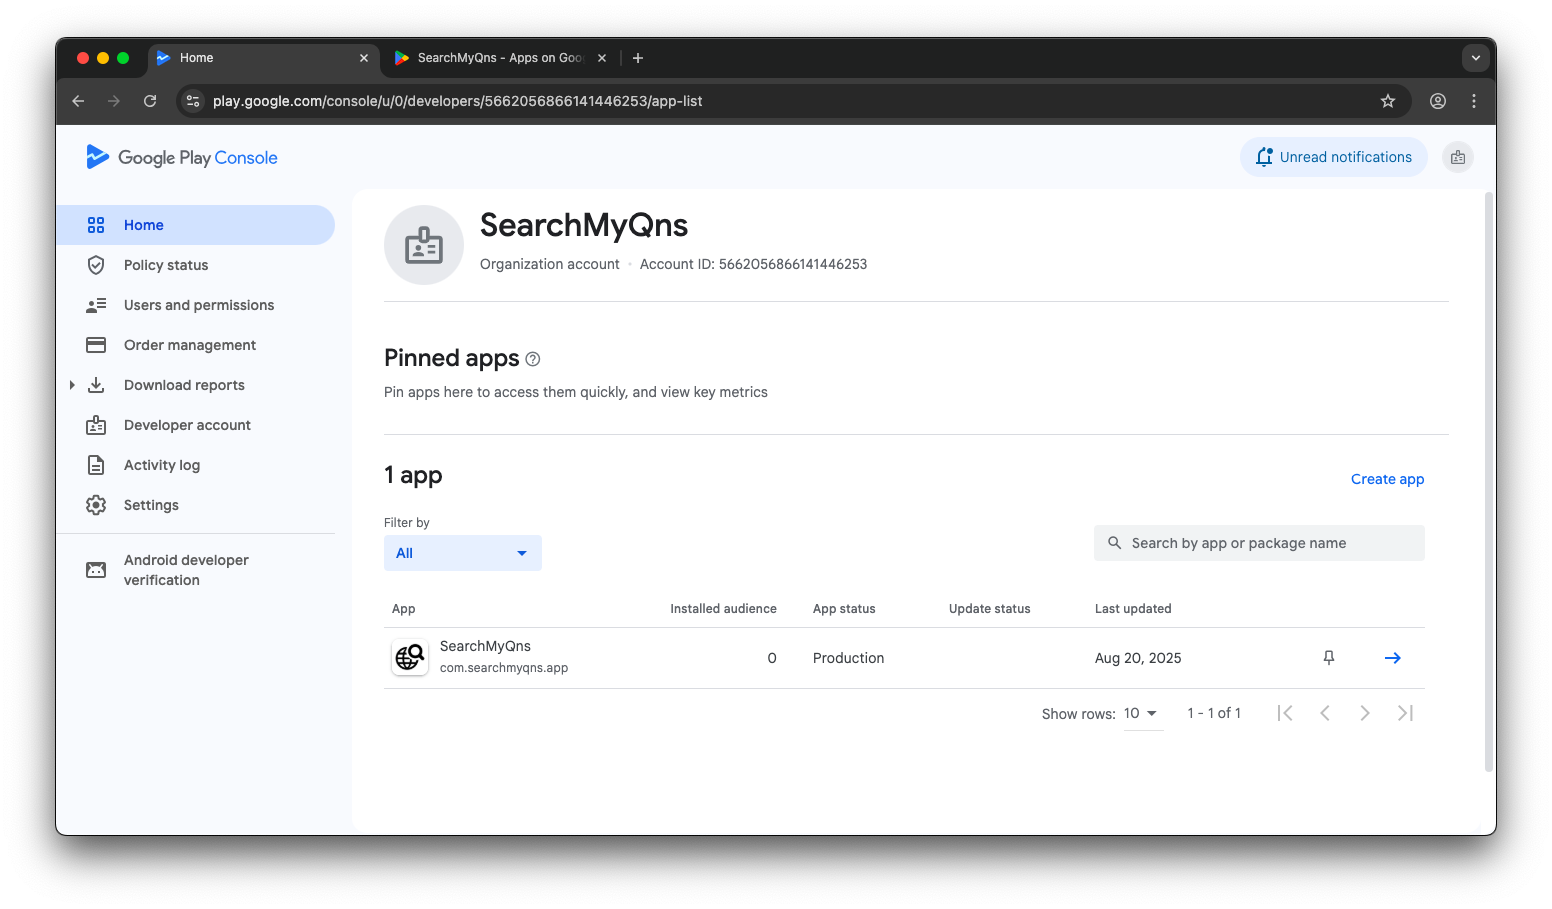Open Activity log page
This screenshot has width=1552, height=909.
pos(195,465)
